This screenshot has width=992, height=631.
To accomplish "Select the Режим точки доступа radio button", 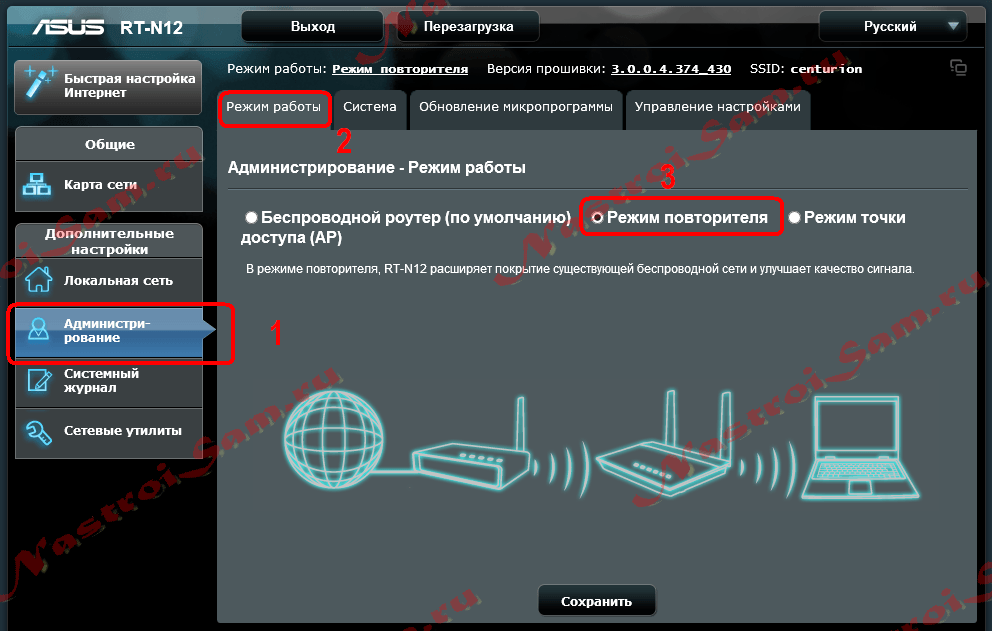I will [795, 217].
